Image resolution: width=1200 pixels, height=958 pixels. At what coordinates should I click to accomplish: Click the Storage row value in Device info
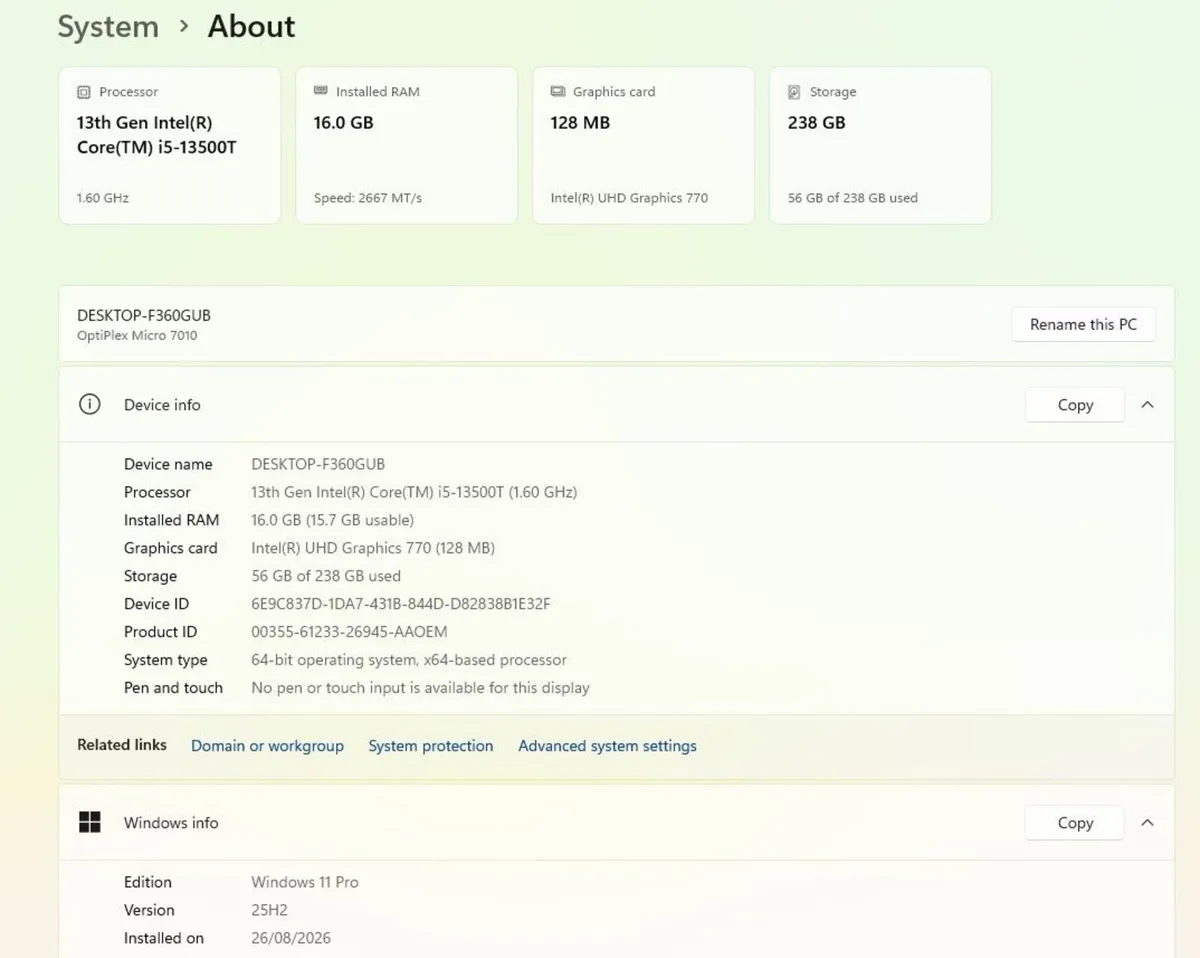(326, 576)
